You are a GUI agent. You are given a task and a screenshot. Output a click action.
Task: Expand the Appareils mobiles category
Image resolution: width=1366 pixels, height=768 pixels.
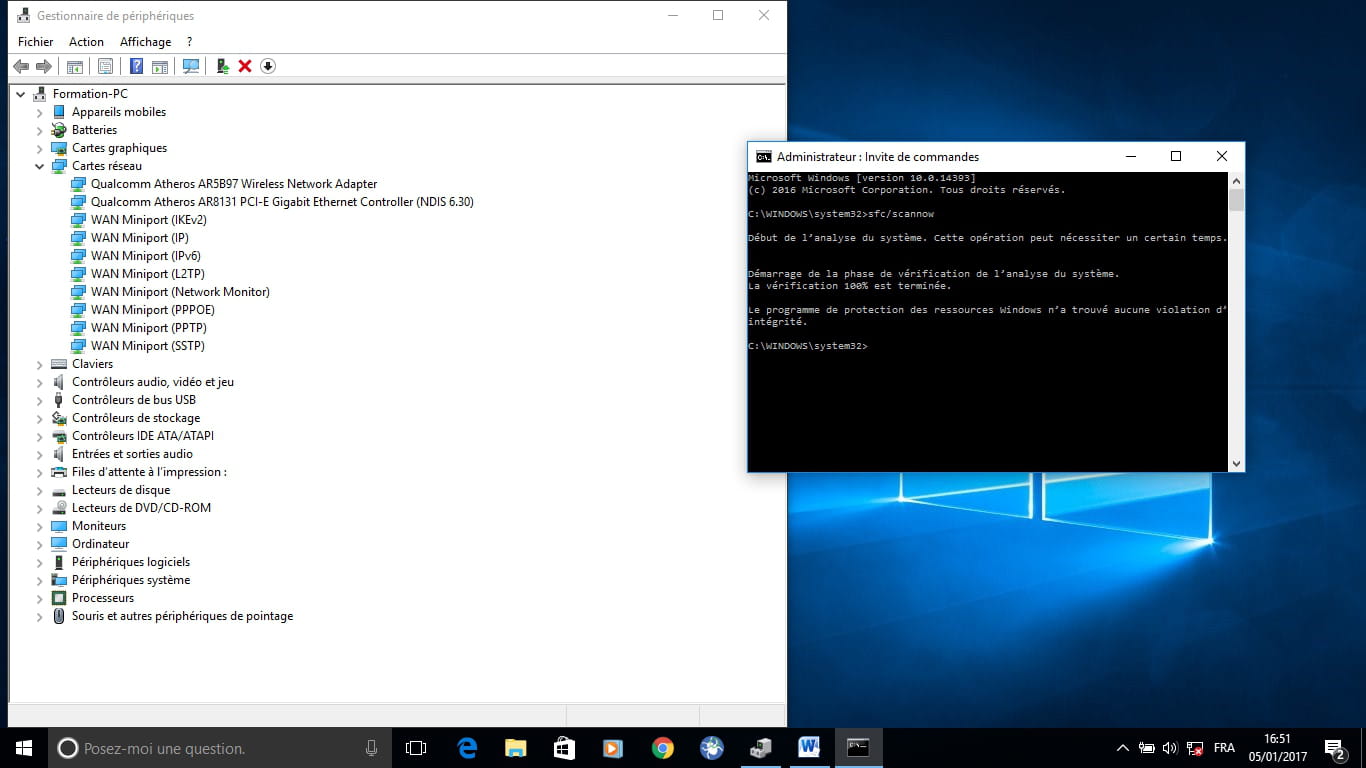[40, 112]
